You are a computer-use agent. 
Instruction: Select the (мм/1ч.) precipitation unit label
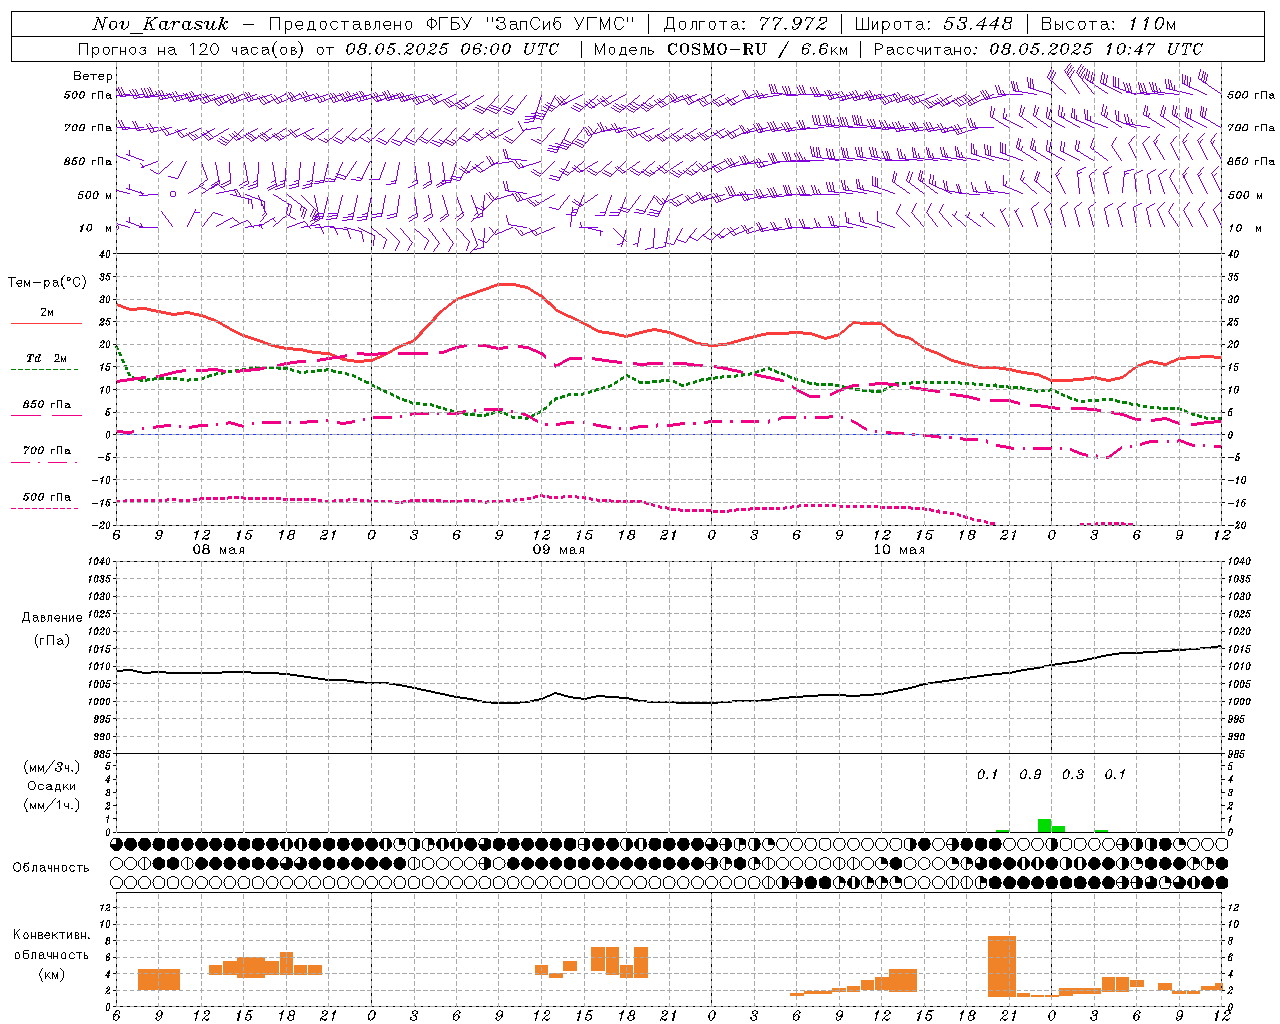[x=51, y=805]
